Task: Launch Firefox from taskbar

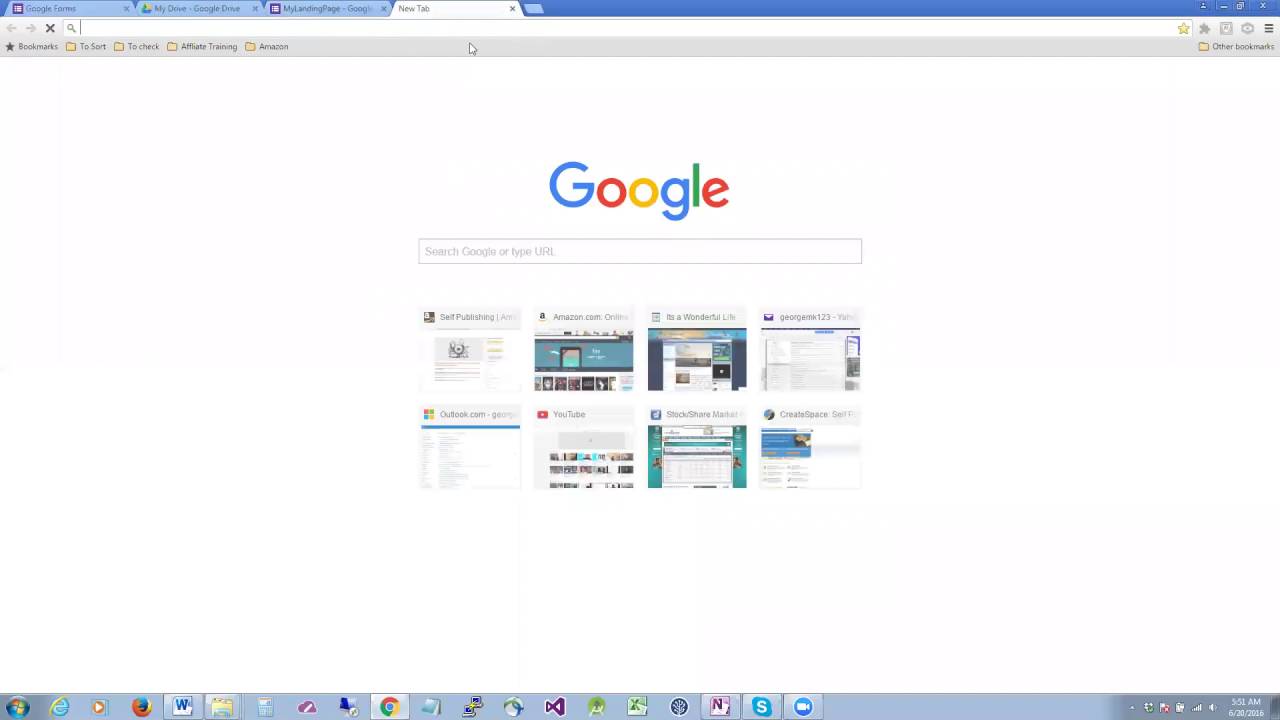Action: pos(141,707)
